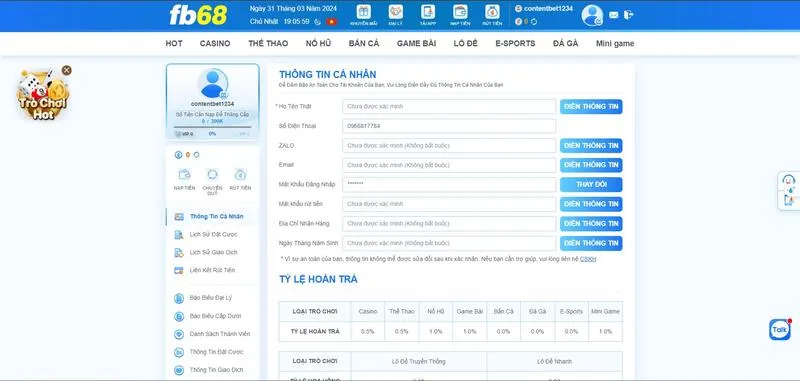Open the Rút Tiền icon in header
Screen dimensions: 800x381
[x=492, y=15]
